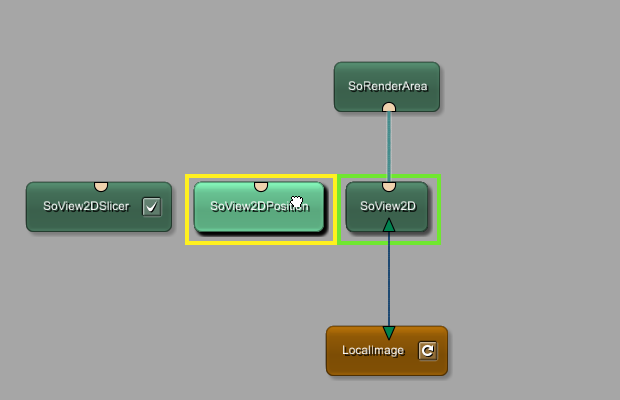Click the checkmark icon on SoView2DSlicer

(x=151, y=207)
